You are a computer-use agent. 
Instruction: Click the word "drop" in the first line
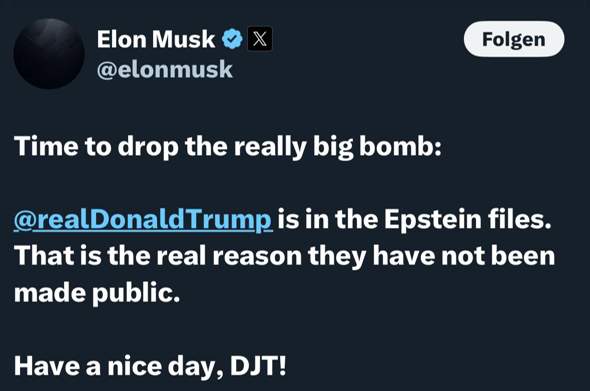click(x=148, y=148)
